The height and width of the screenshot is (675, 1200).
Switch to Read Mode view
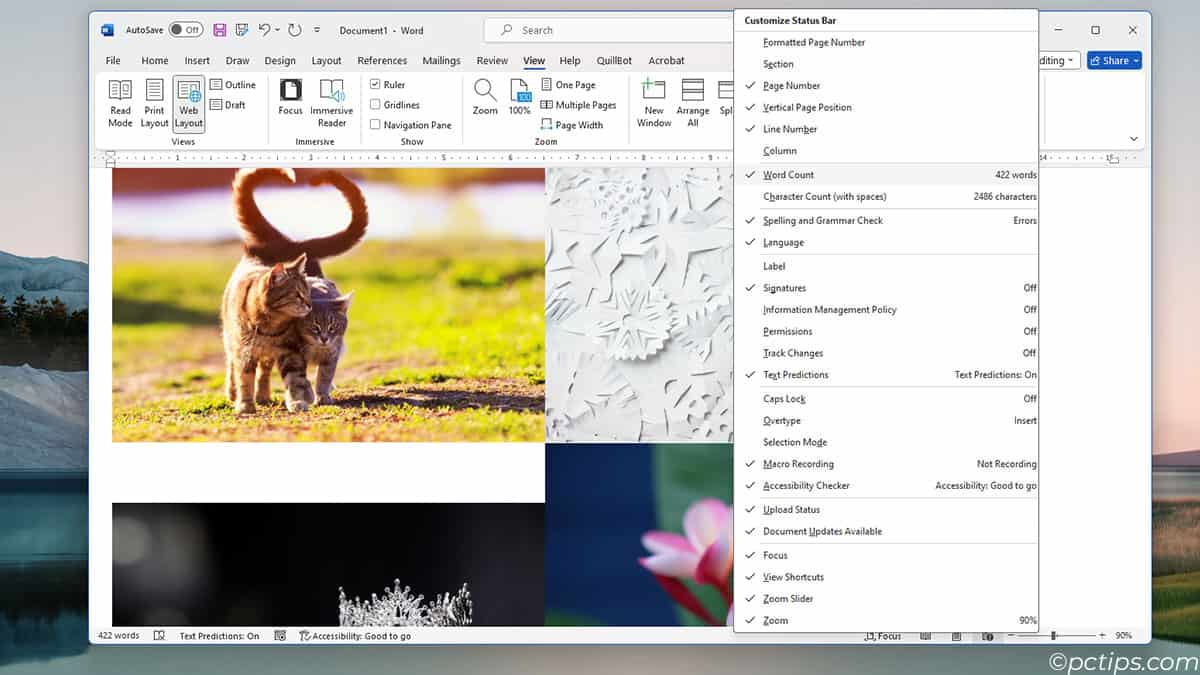coord(120,103)
